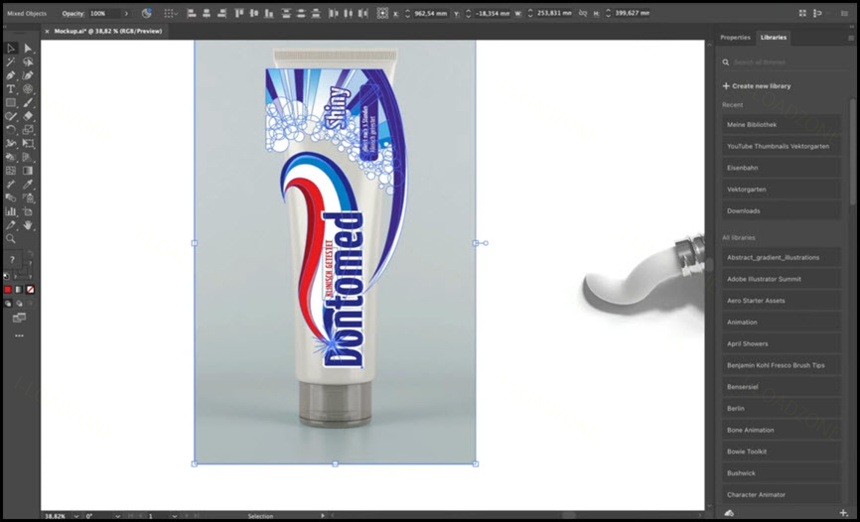The height and width of the screenshot is (522, 860).
Task: Click the toothpaste tube mockup image
Action: (x=335, y=252)
